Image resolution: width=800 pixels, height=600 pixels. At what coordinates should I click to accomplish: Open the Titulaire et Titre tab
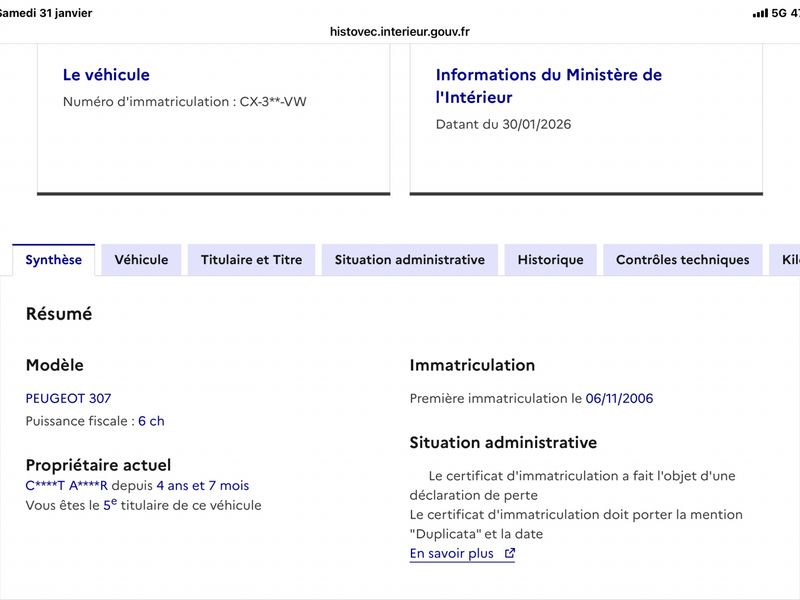coord(251,260)
